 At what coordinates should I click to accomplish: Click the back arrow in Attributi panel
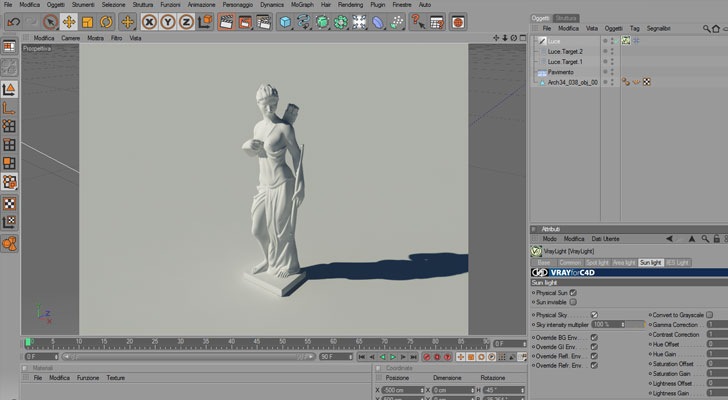(x=669, y=239)
